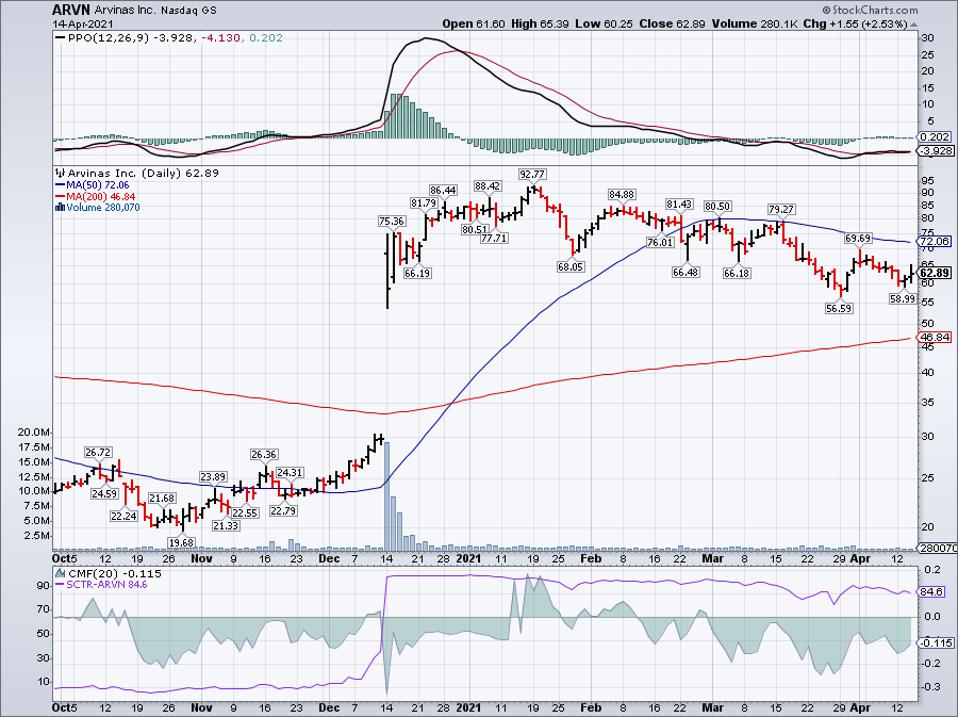Click the Open 61.60 value in the header

point(474,24)
